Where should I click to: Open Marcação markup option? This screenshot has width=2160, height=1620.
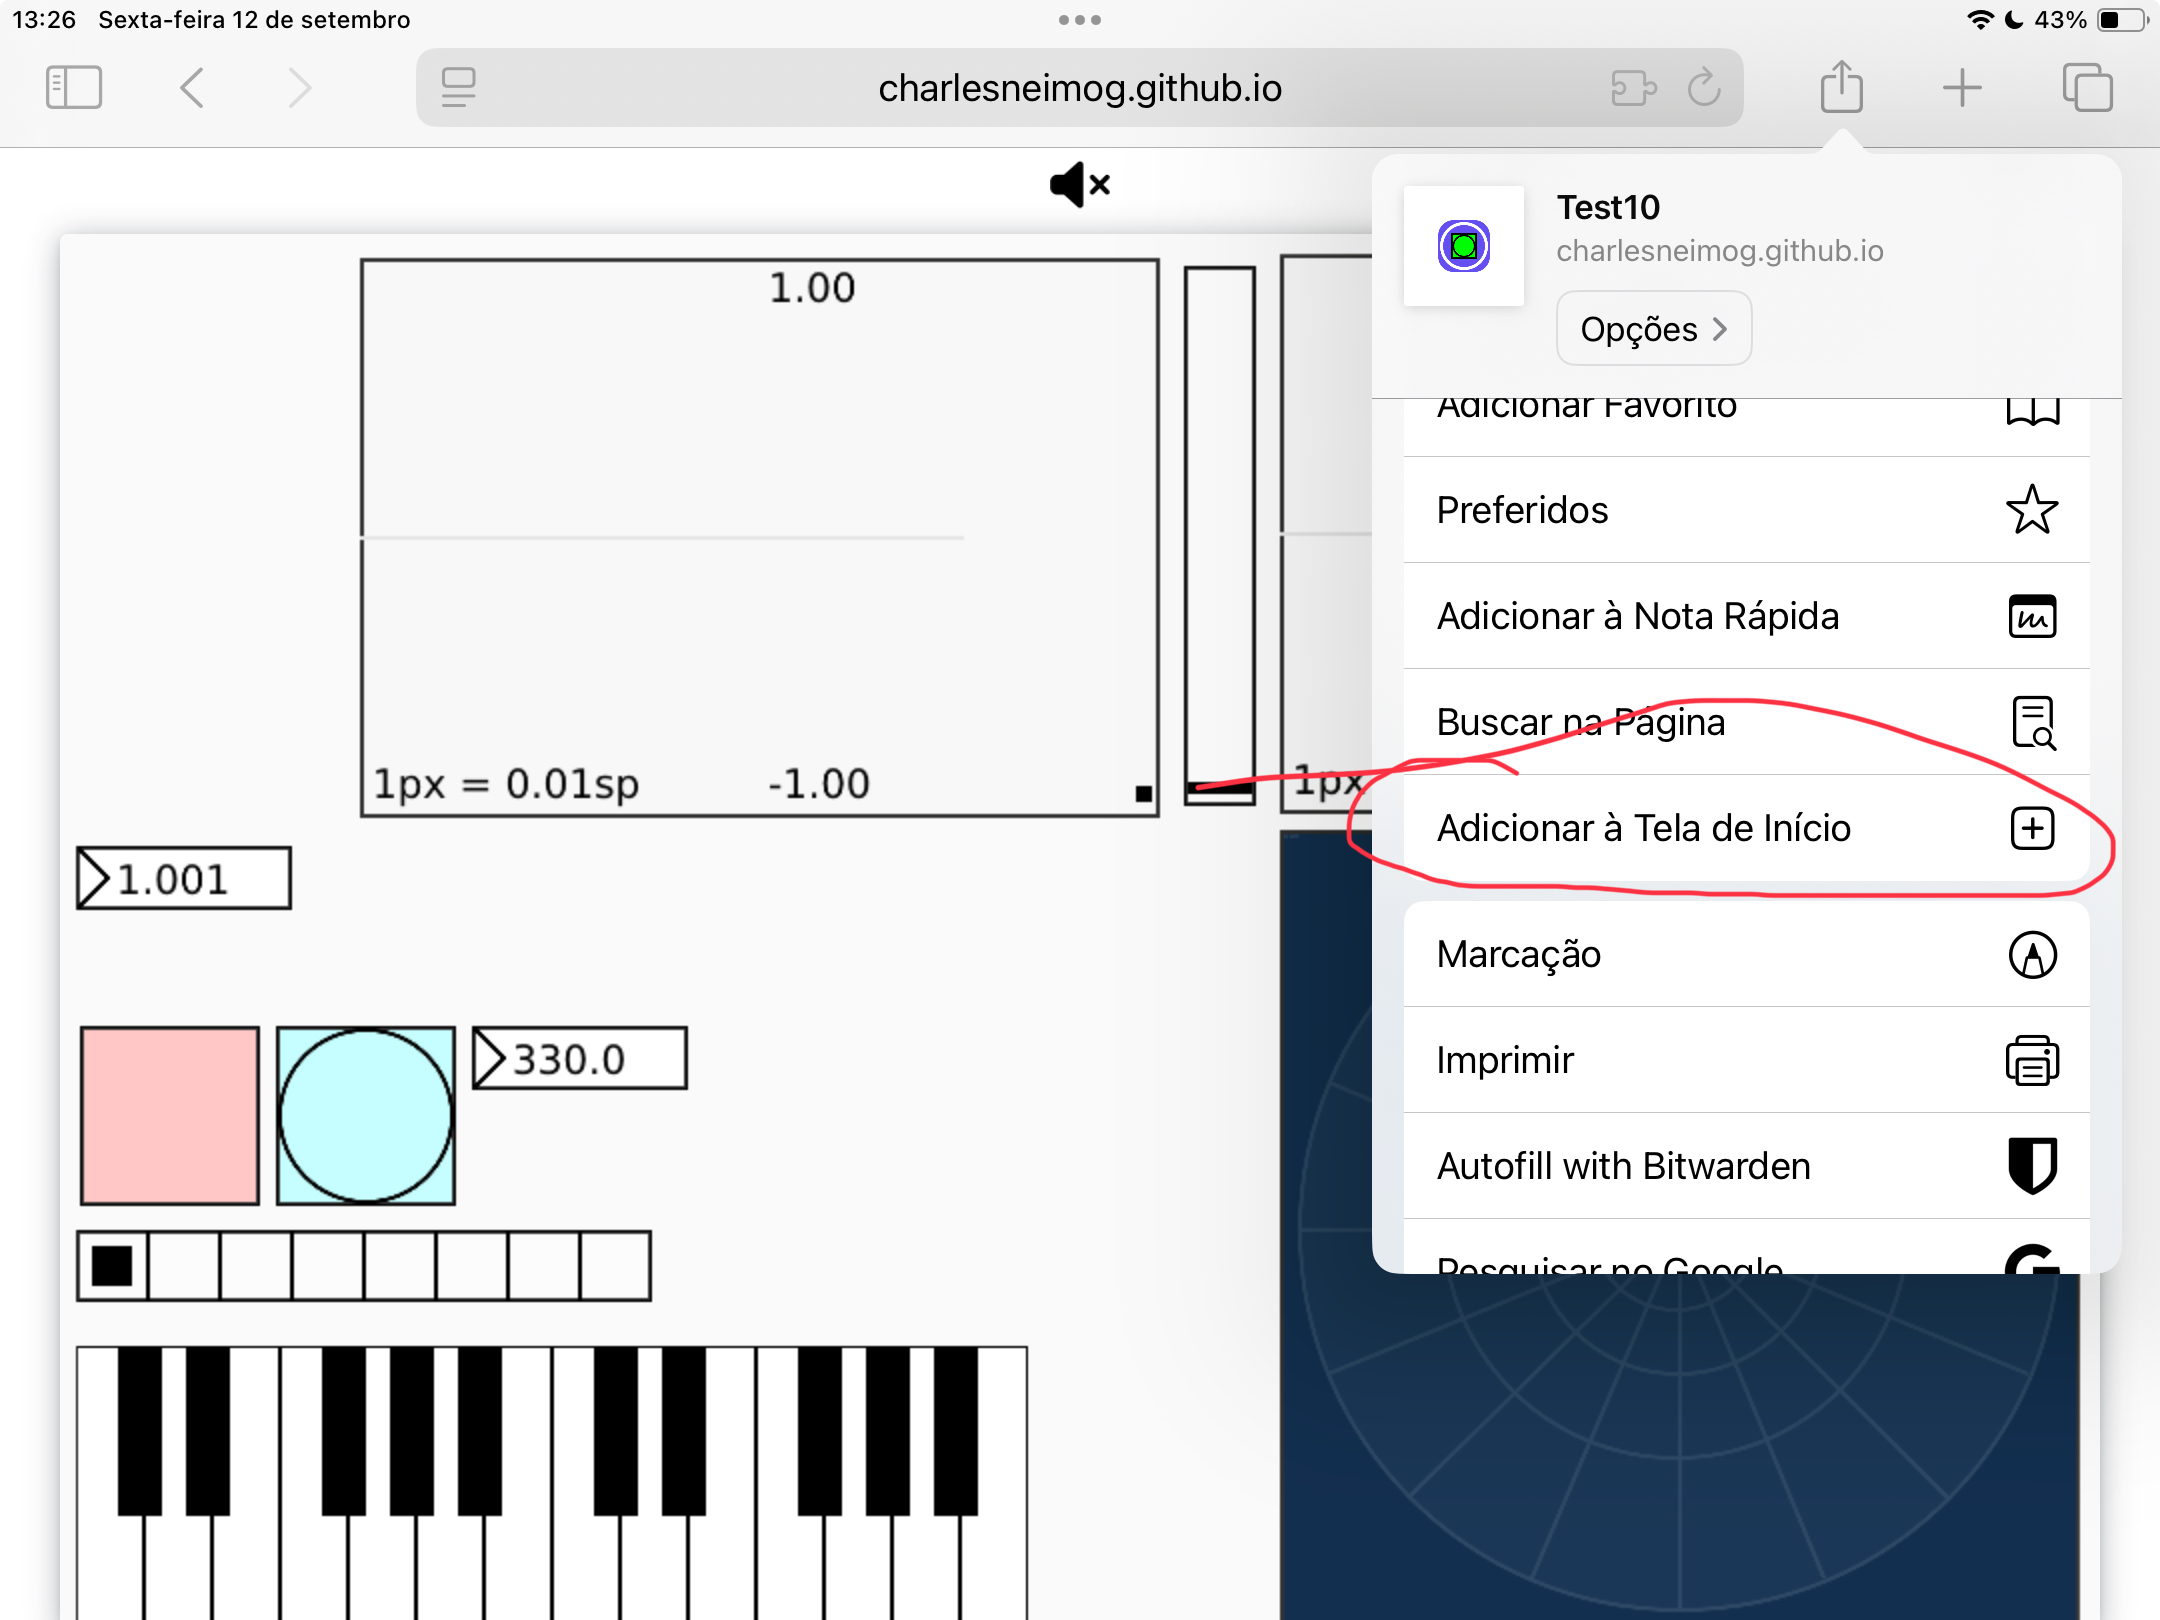pos(1747,954)
